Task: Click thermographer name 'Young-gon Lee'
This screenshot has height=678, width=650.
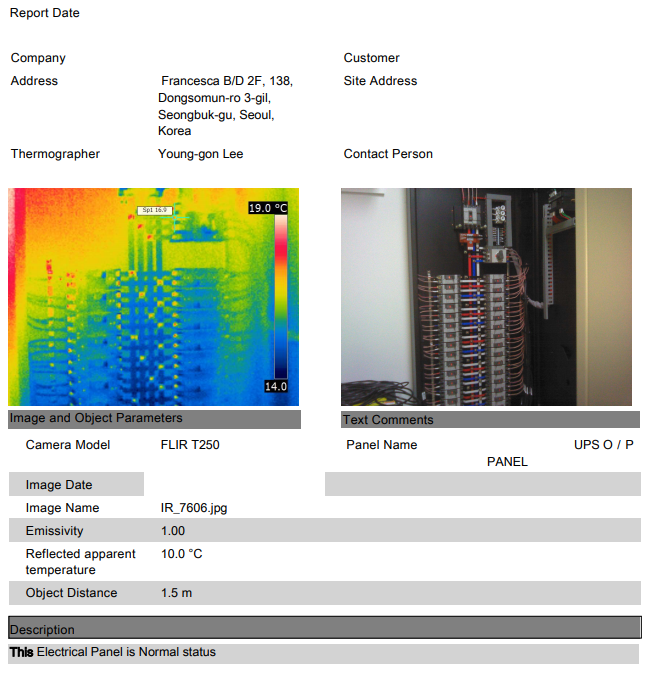Action: tap(201, 154)
